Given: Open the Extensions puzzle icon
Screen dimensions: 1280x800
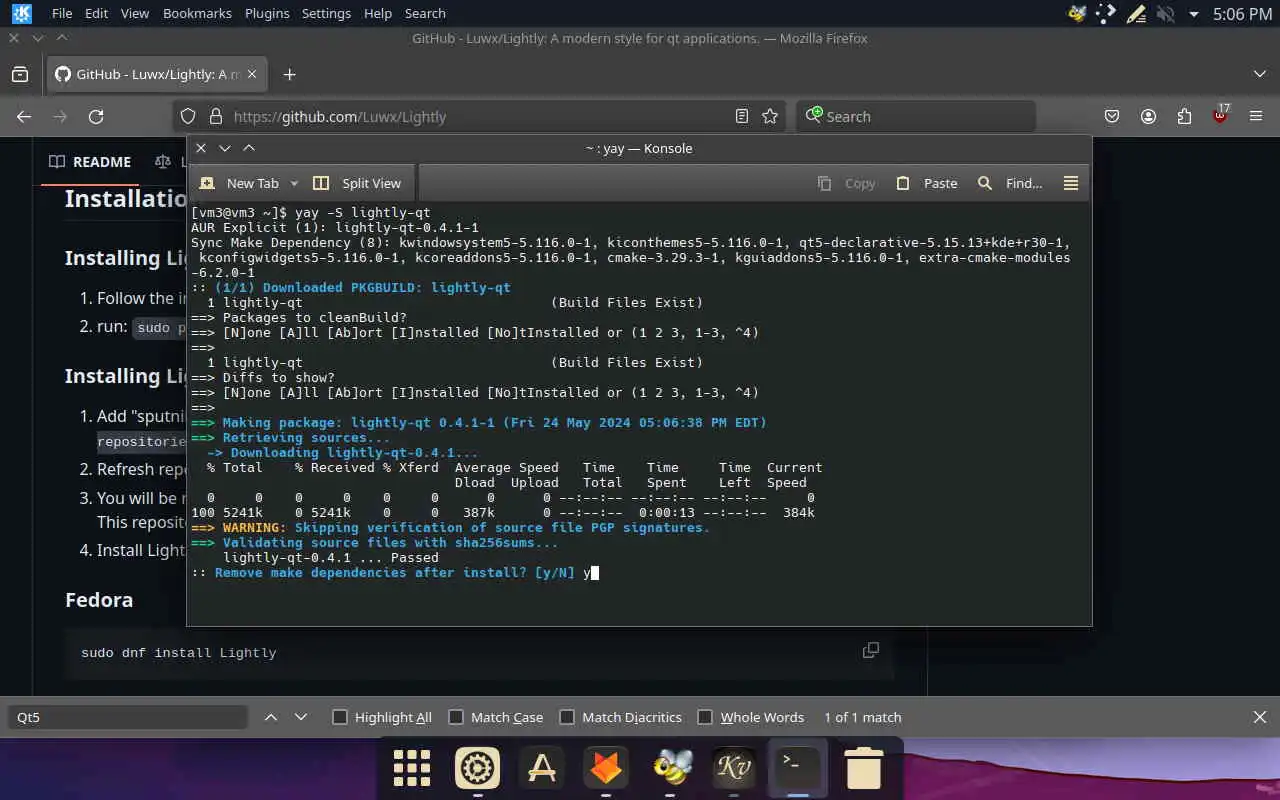Looking at the screenshot, I should click(1184, 116).
